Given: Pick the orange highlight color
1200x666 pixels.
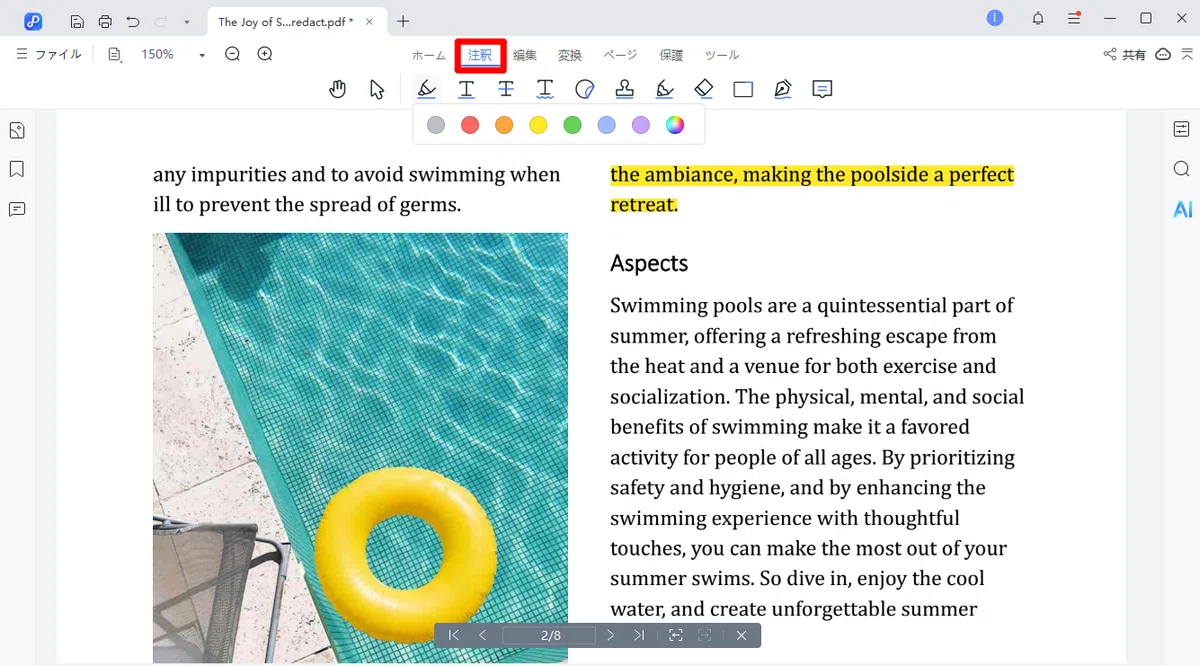Looking at the screenshot, I should pyautogui.click(x=504, y=125).
